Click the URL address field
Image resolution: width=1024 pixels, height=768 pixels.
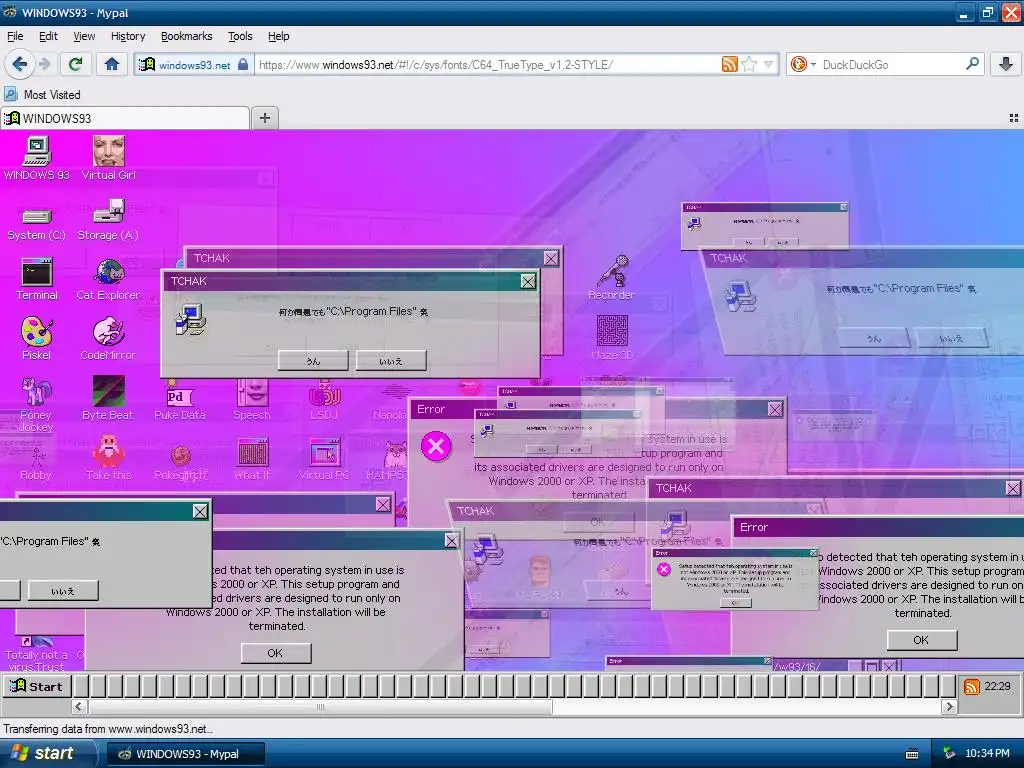pyautogui.click(x=487, y=65)
